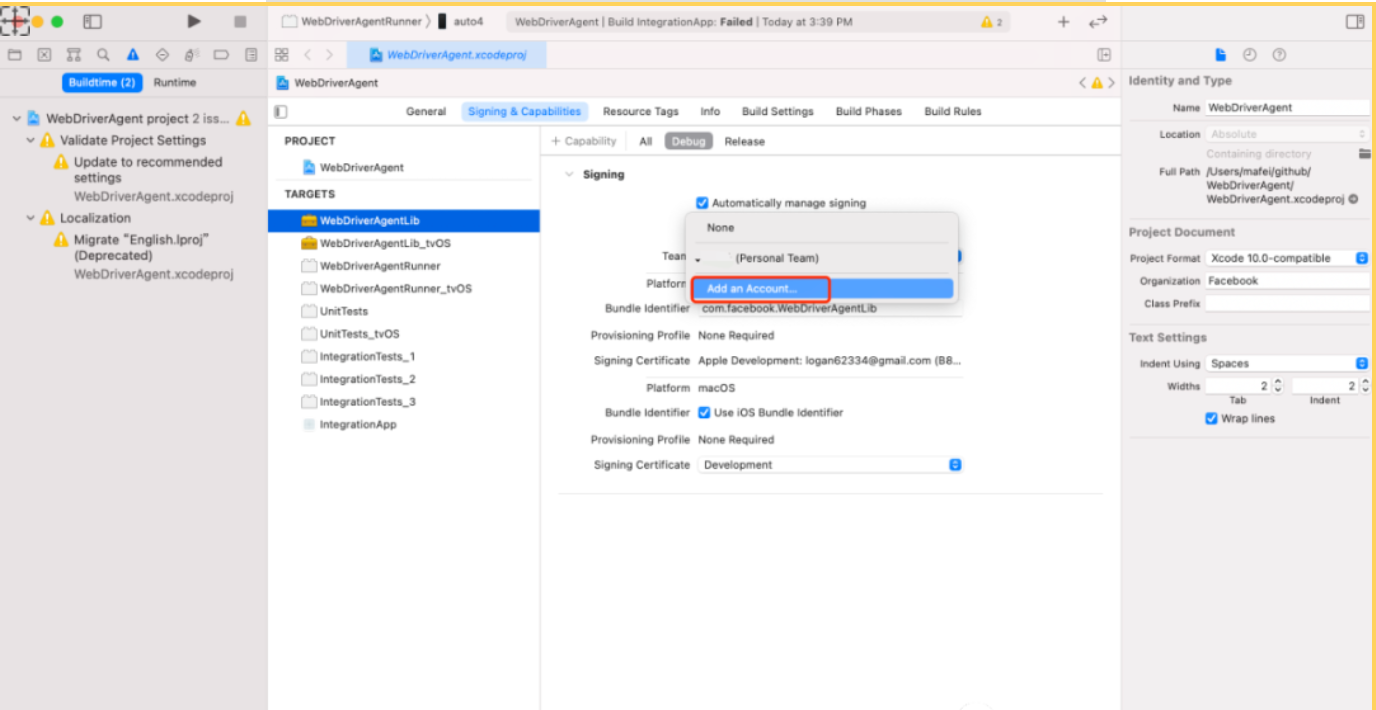Open the Project Format dropdown
The width and height of the screenshot is (1376, 710).
[x=1360, y=257]
